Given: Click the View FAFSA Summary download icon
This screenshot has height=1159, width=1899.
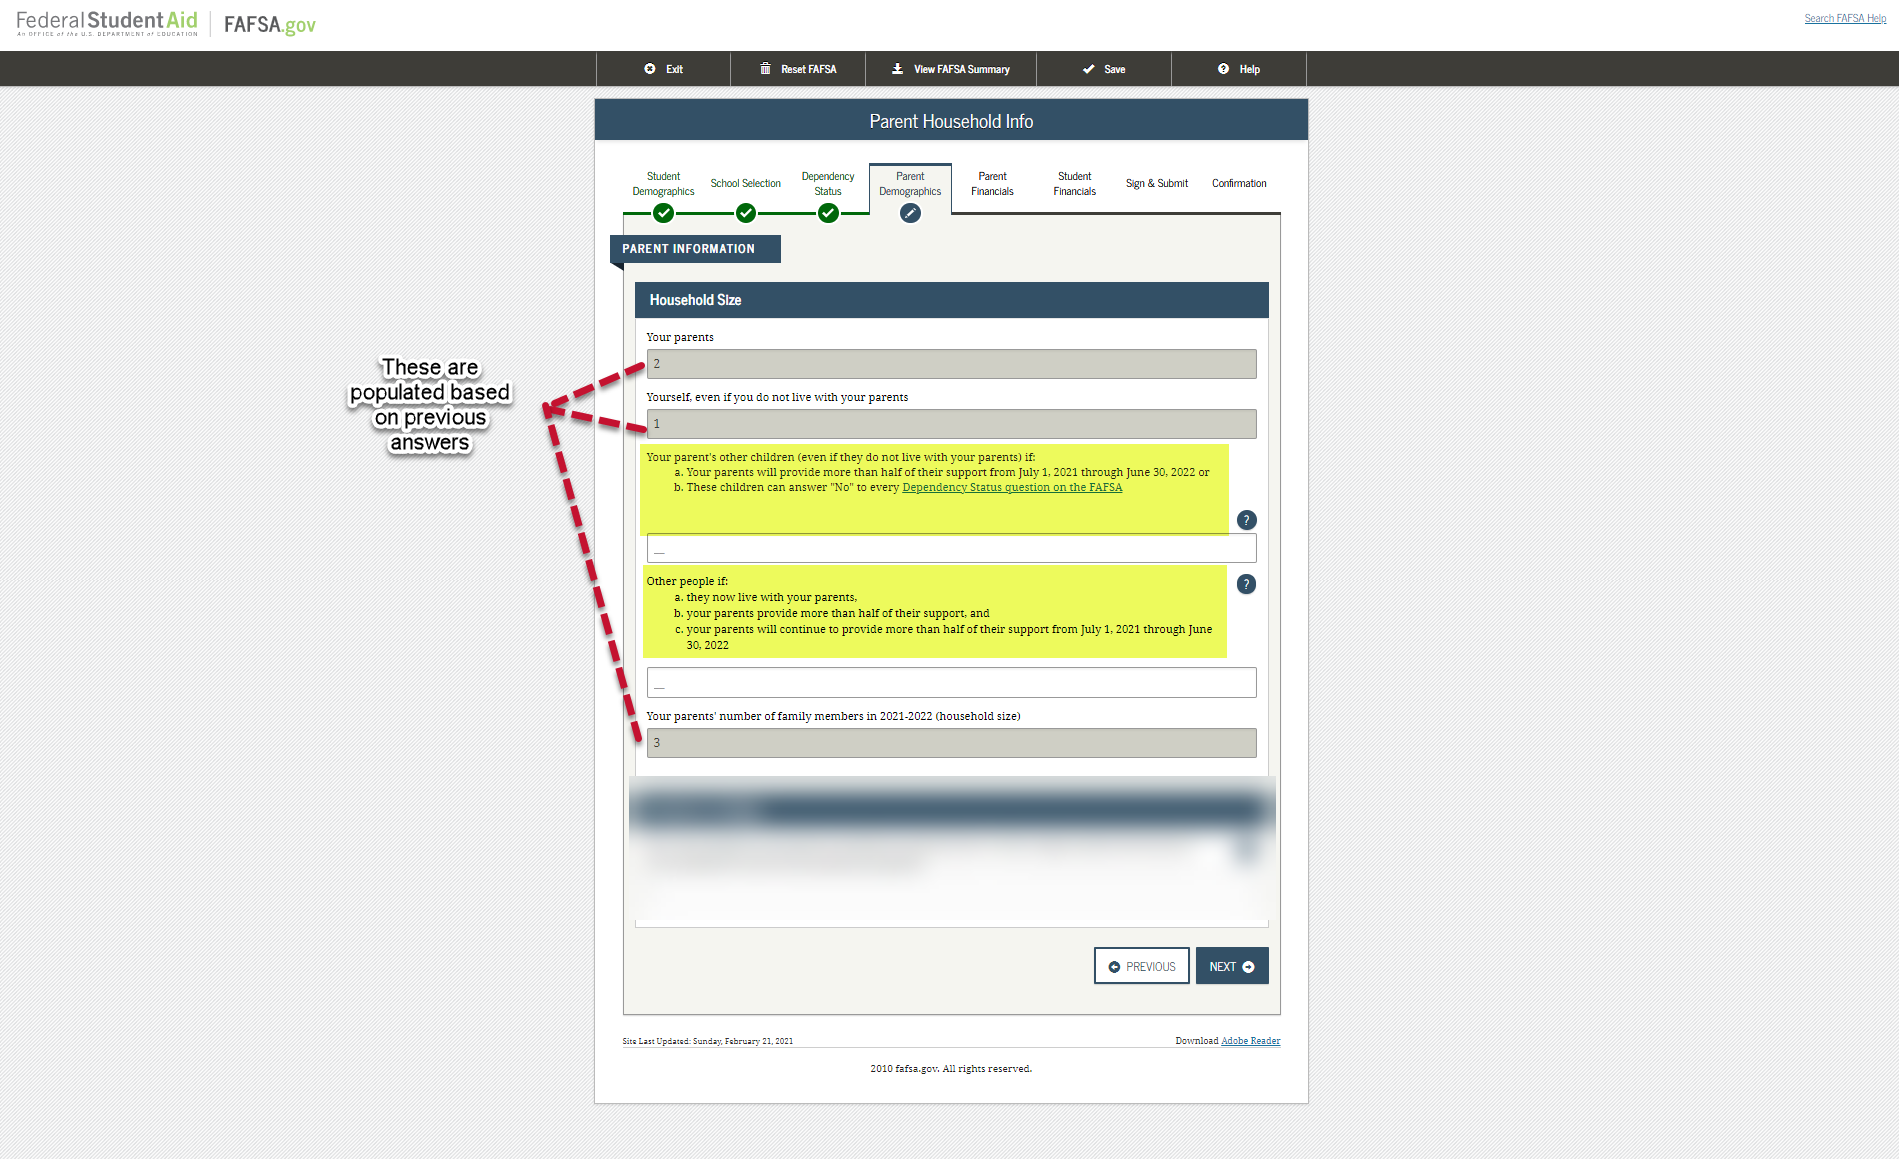Looking at the screenshot, I should 896,69.
